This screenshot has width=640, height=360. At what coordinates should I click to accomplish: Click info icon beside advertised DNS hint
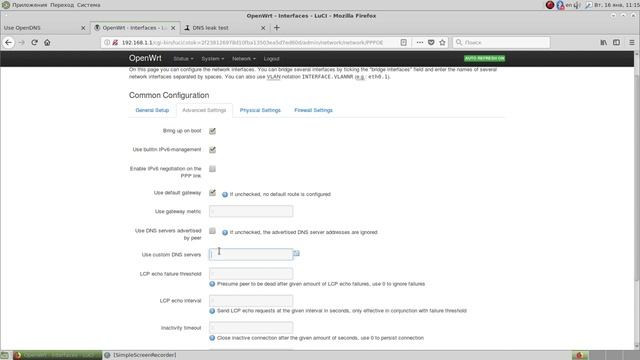(x=225, y=232)
